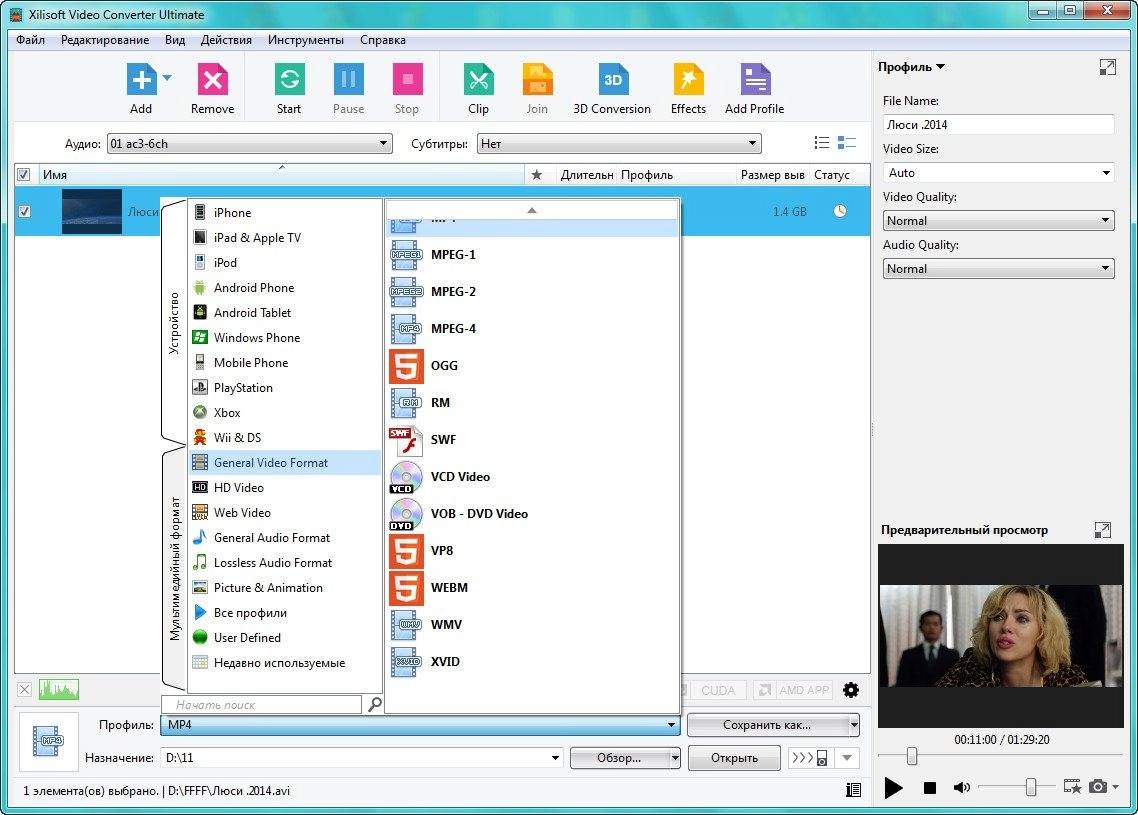Click the star favorites column header

[536, 174]
